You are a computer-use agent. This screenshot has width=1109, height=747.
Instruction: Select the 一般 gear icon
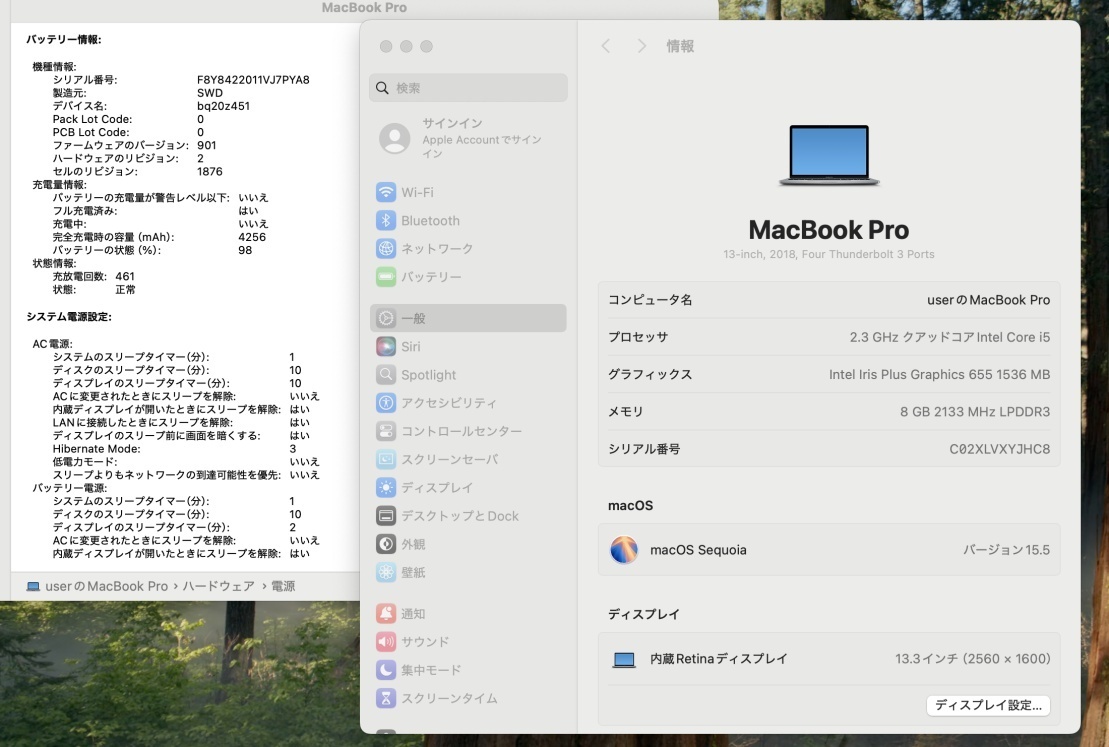pos(385,318)
